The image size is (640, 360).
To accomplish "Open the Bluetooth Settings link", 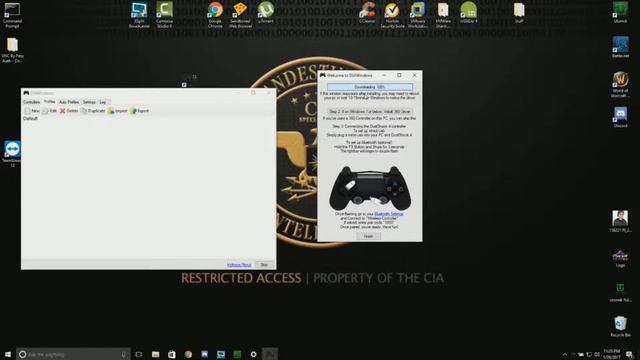I will click(389, 214).
